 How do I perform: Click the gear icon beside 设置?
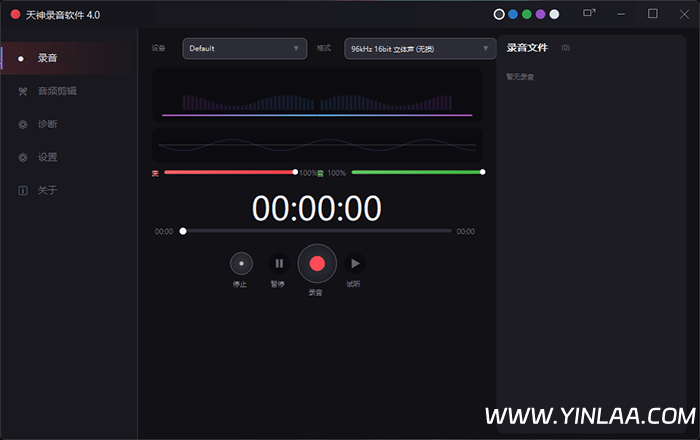pos(23,158)
